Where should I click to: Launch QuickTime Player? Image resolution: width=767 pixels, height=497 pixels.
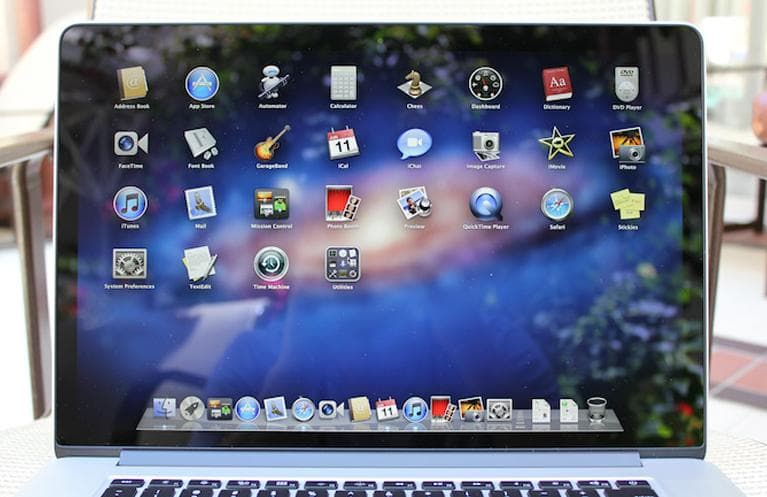tap(486, 204)
